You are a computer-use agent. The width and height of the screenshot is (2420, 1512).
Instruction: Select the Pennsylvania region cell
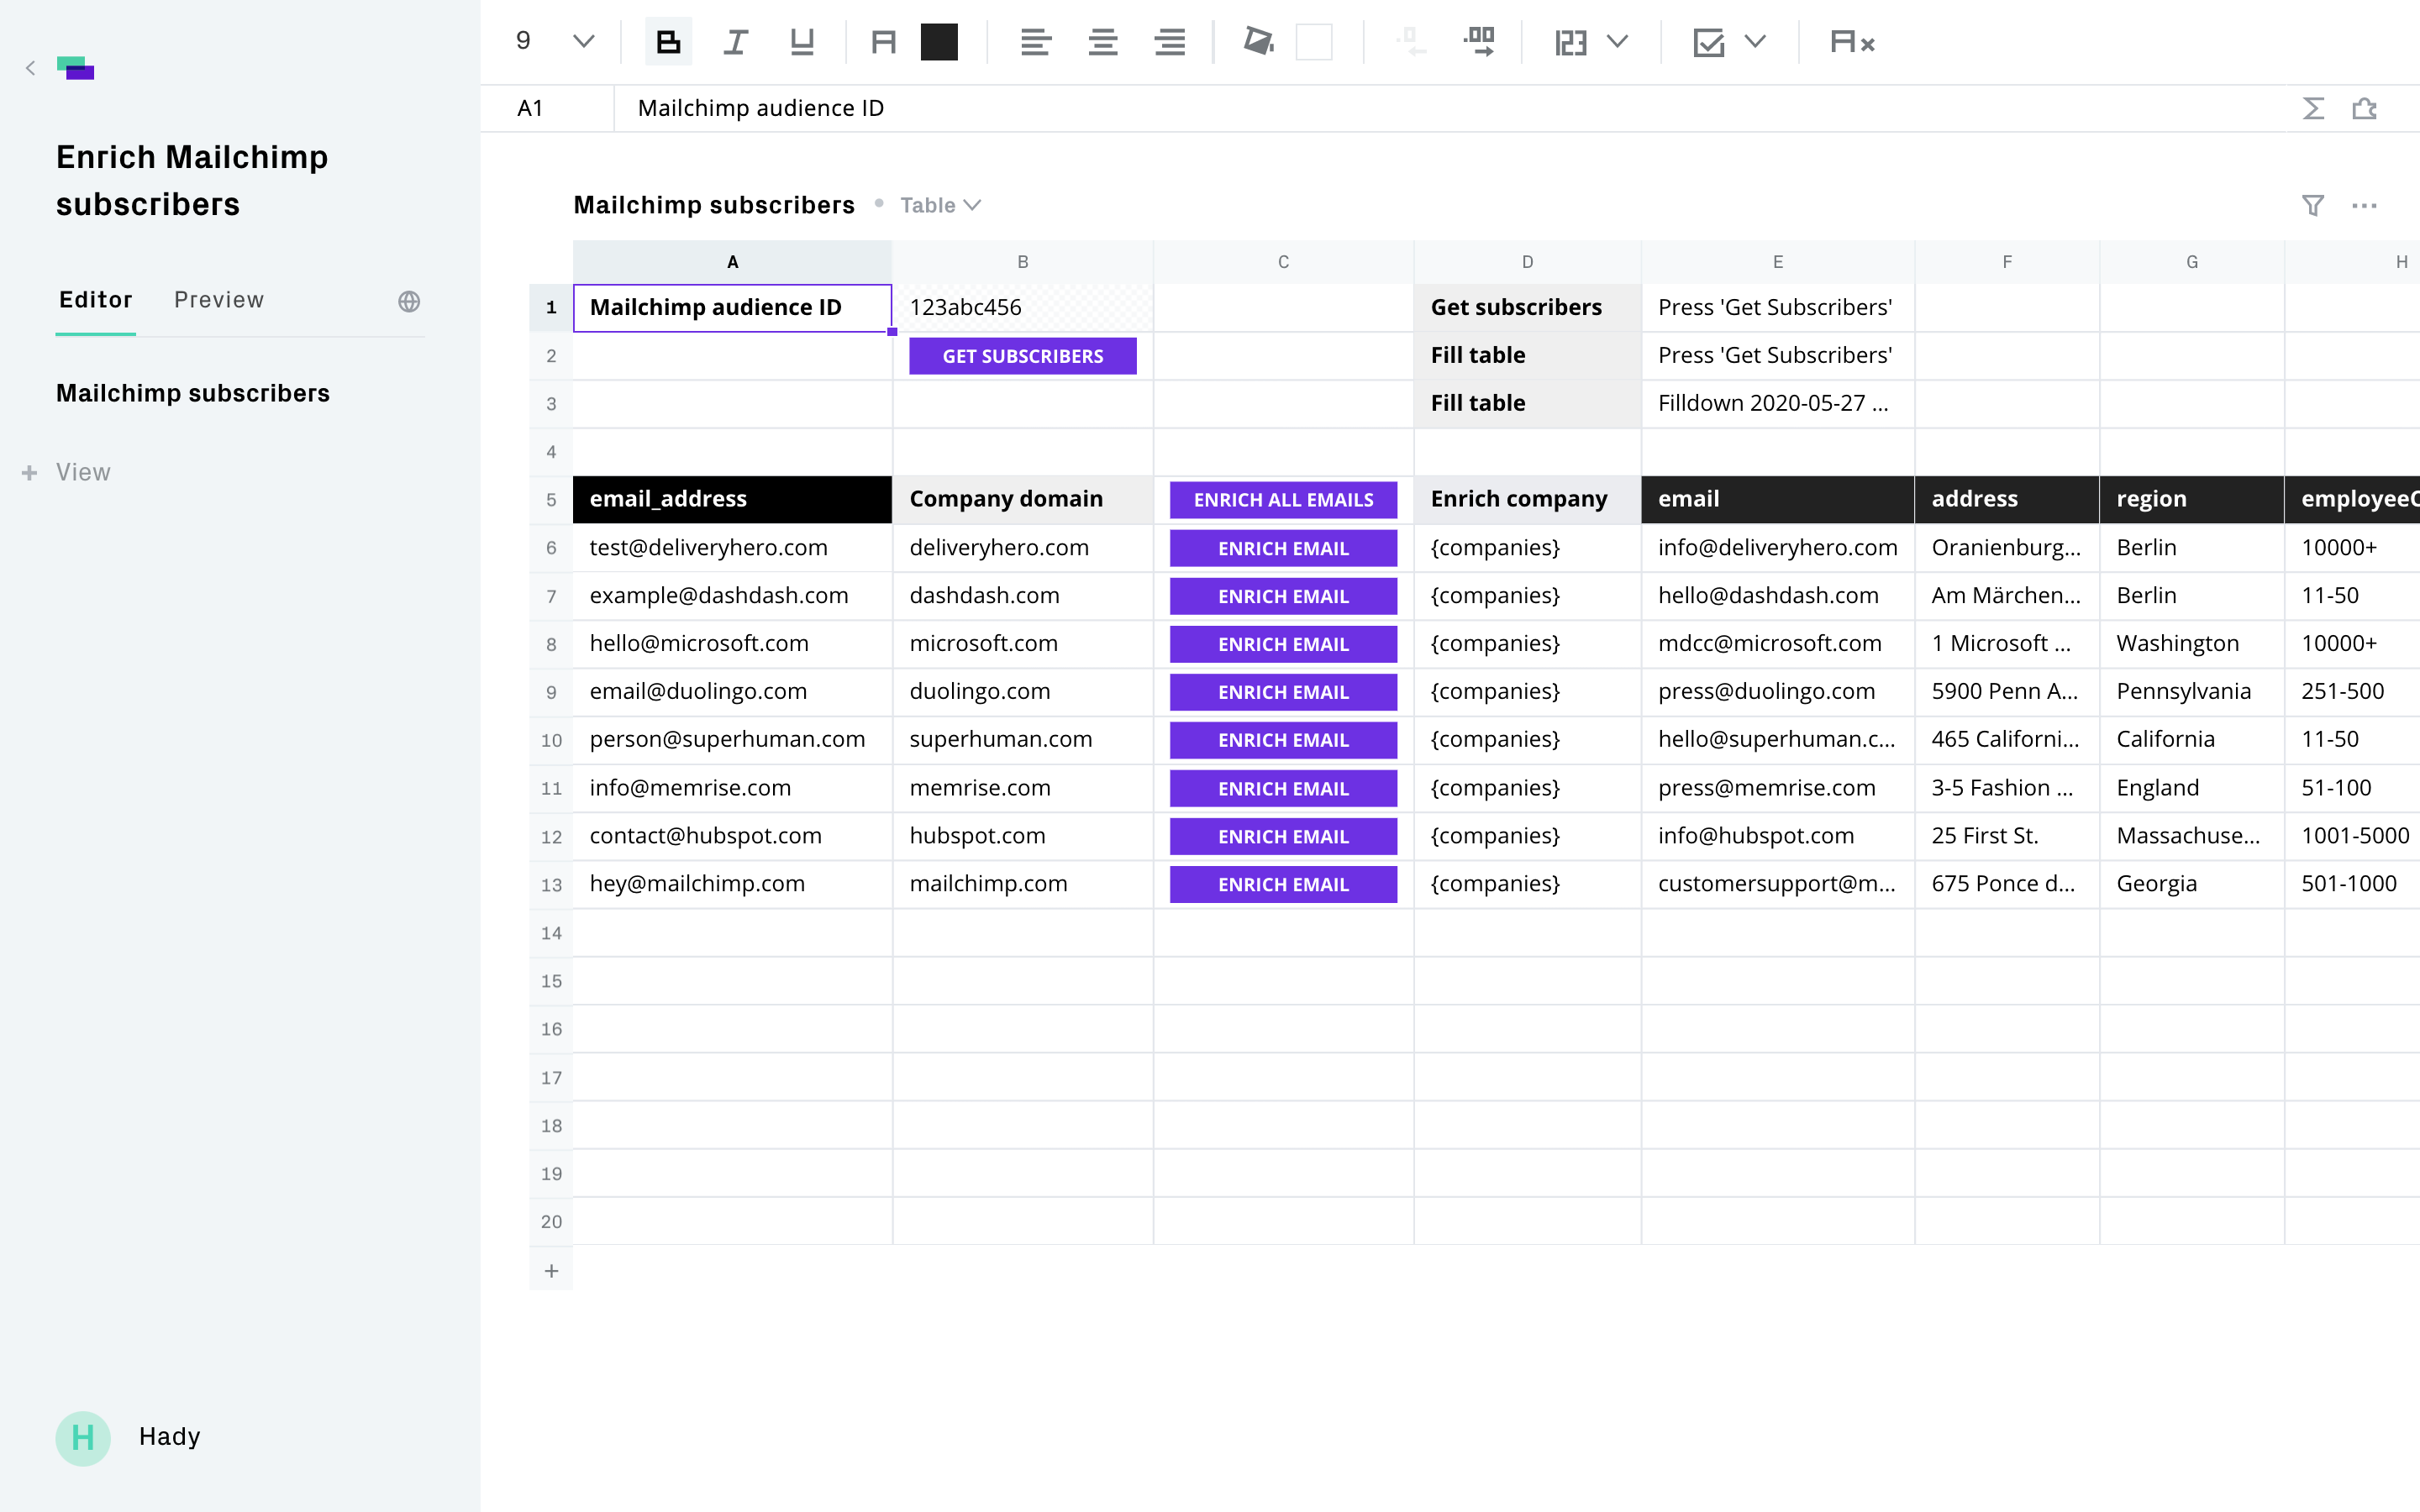tap(2191, 691)
